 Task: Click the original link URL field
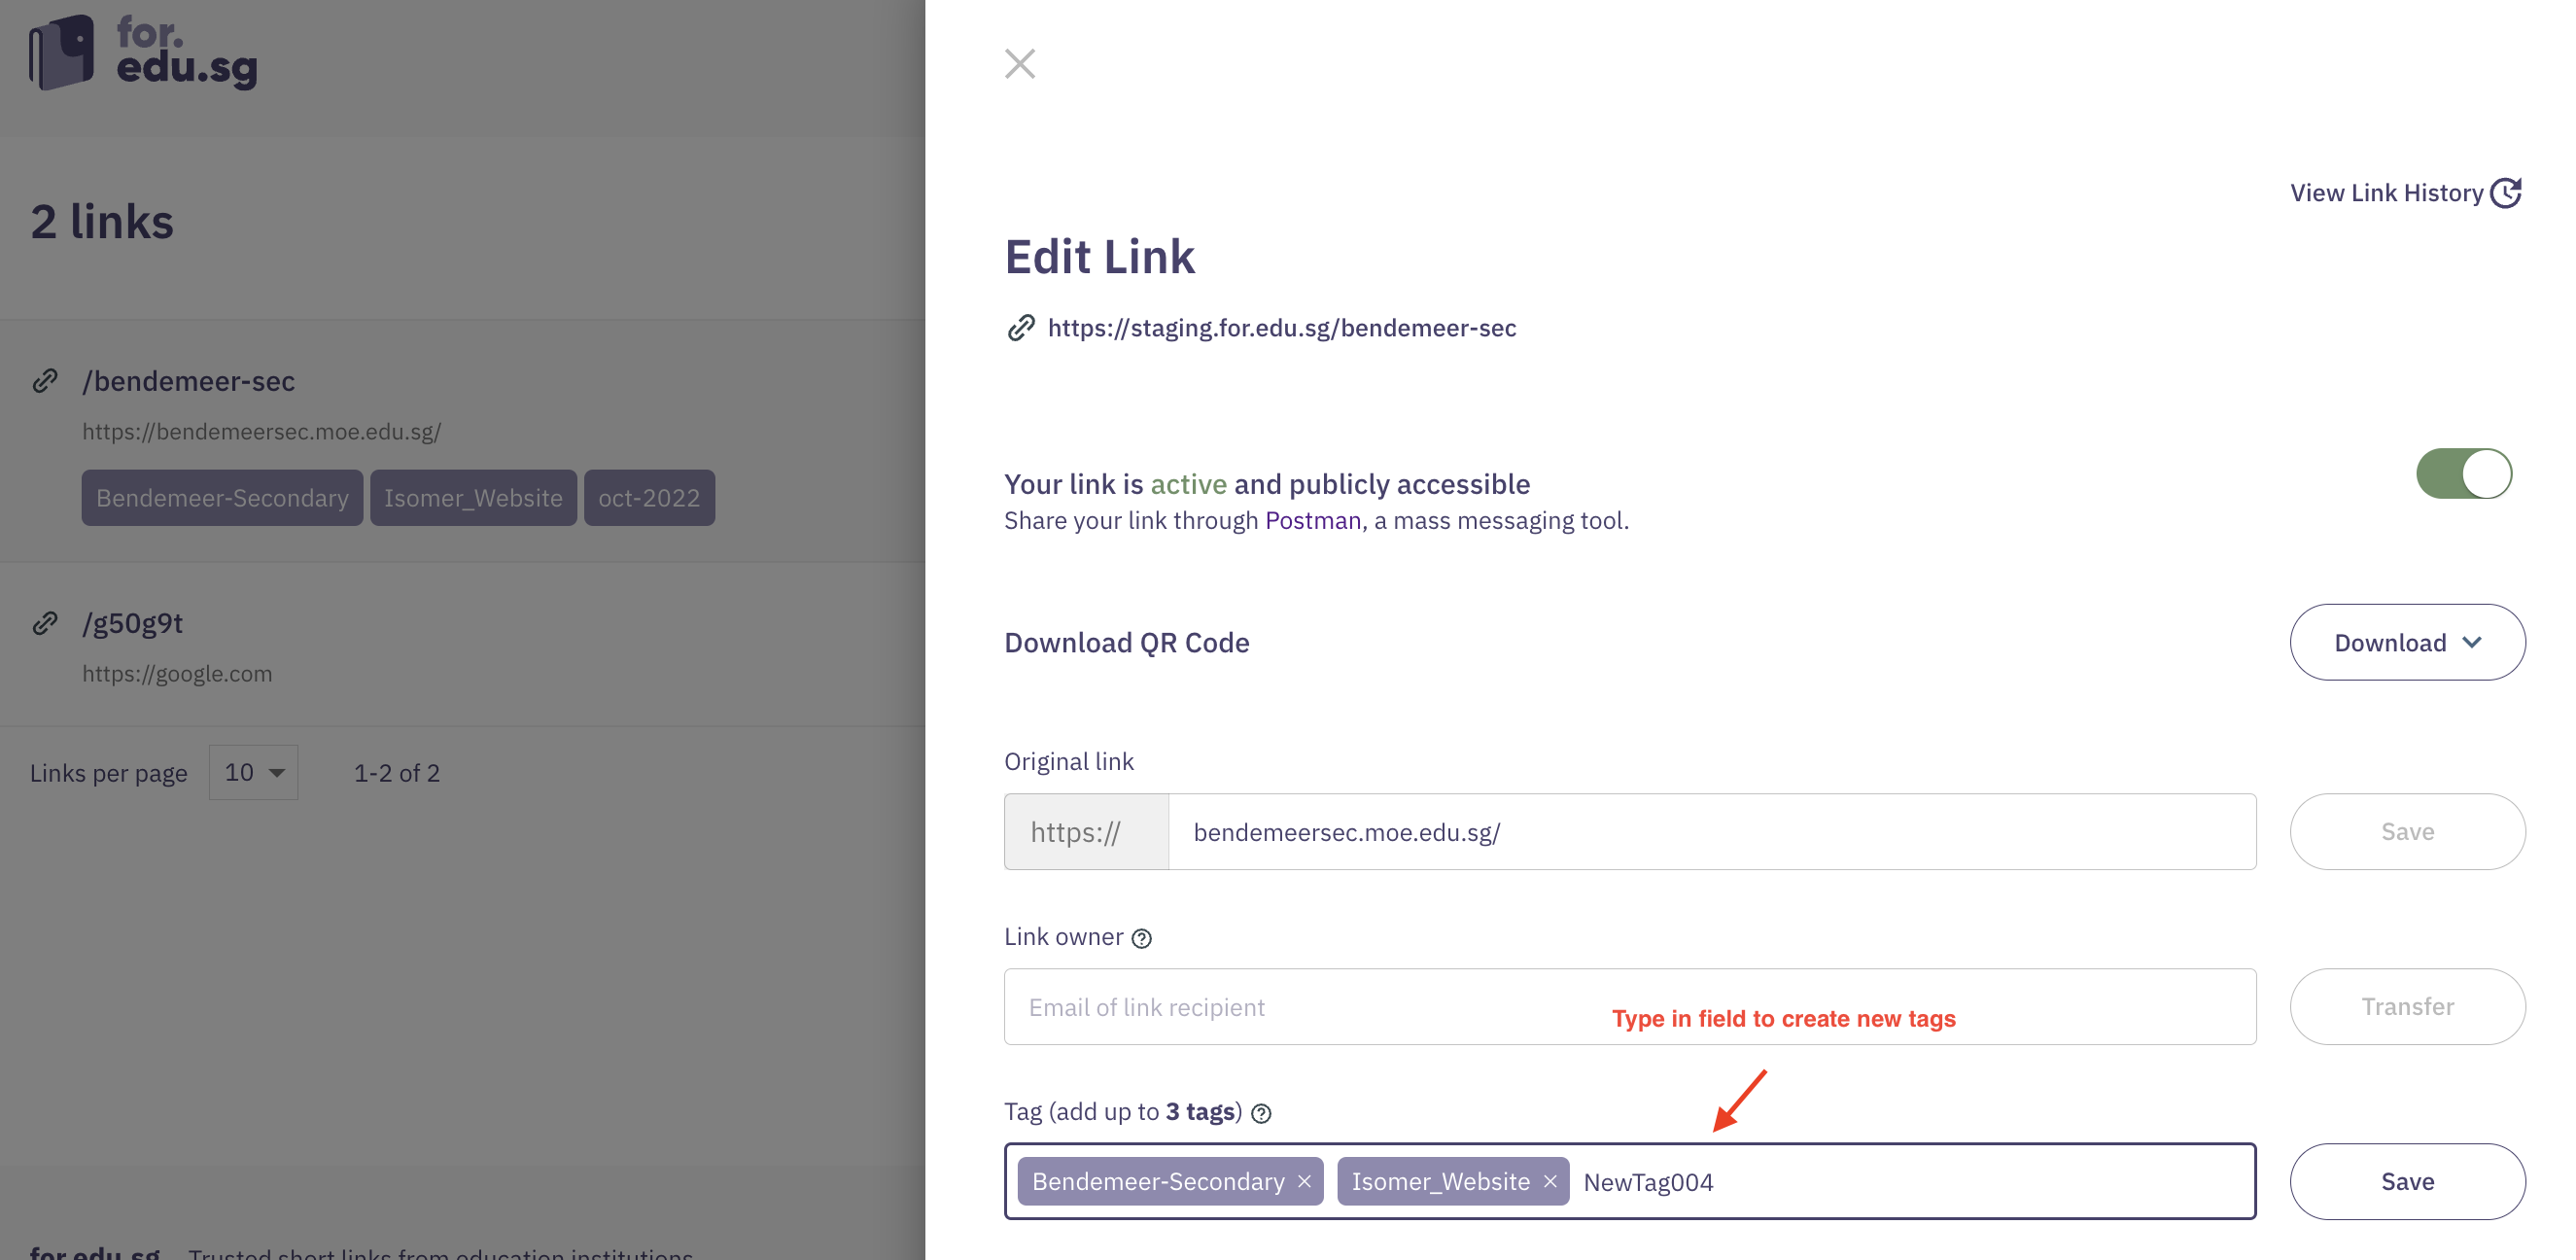coord(1710,832)
